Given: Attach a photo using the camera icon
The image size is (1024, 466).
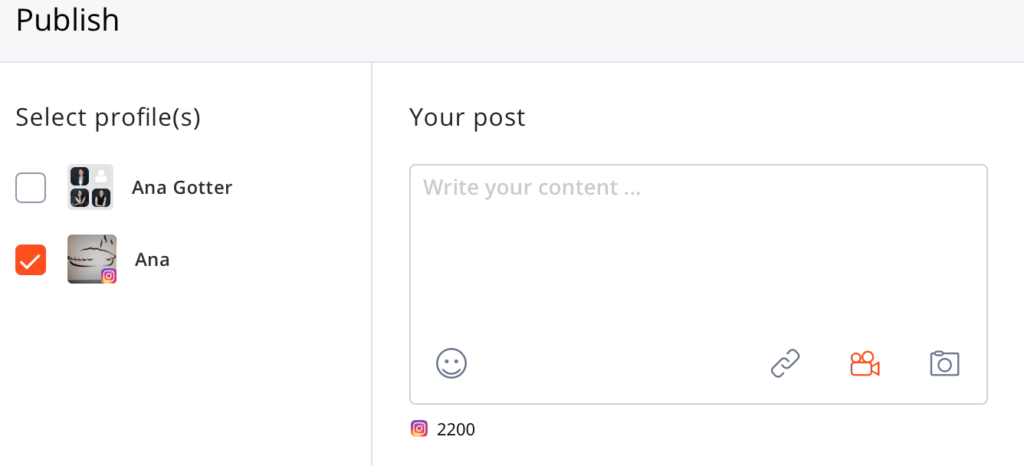Looking at the screenshot, I should [944, 363].
